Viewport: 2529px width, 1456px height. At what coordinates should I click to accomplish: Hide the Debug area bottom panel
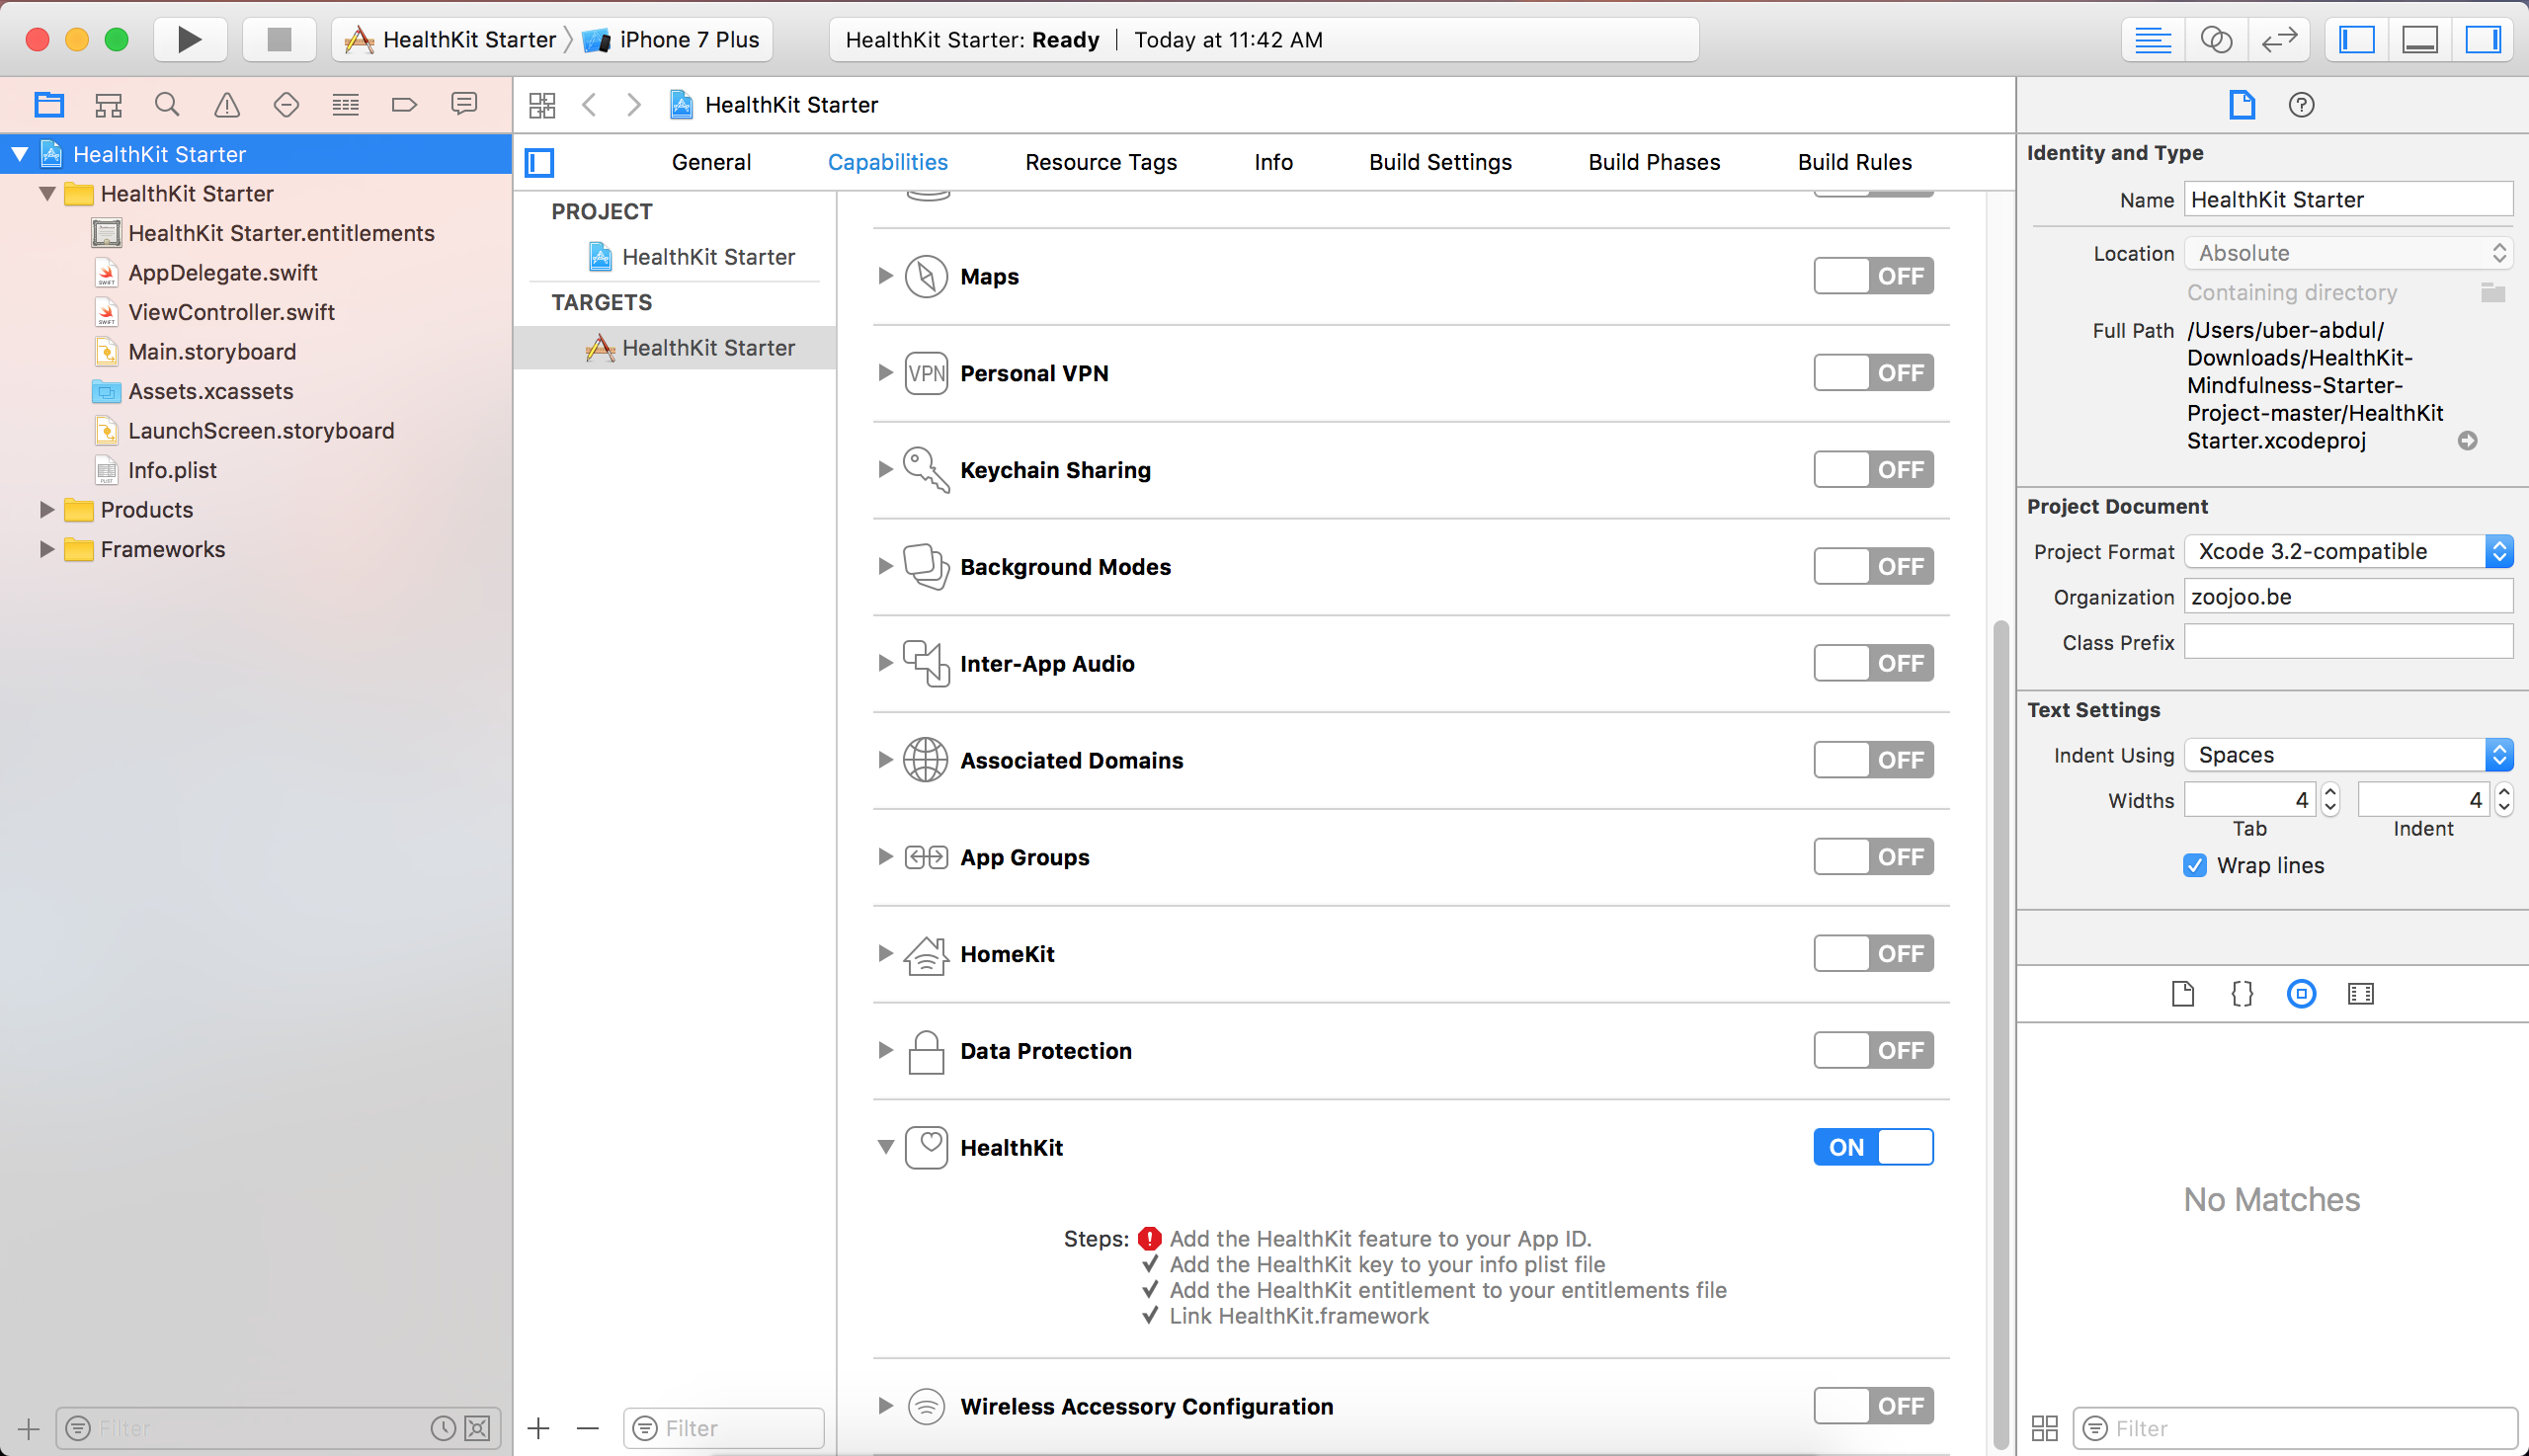point(2419,39)
